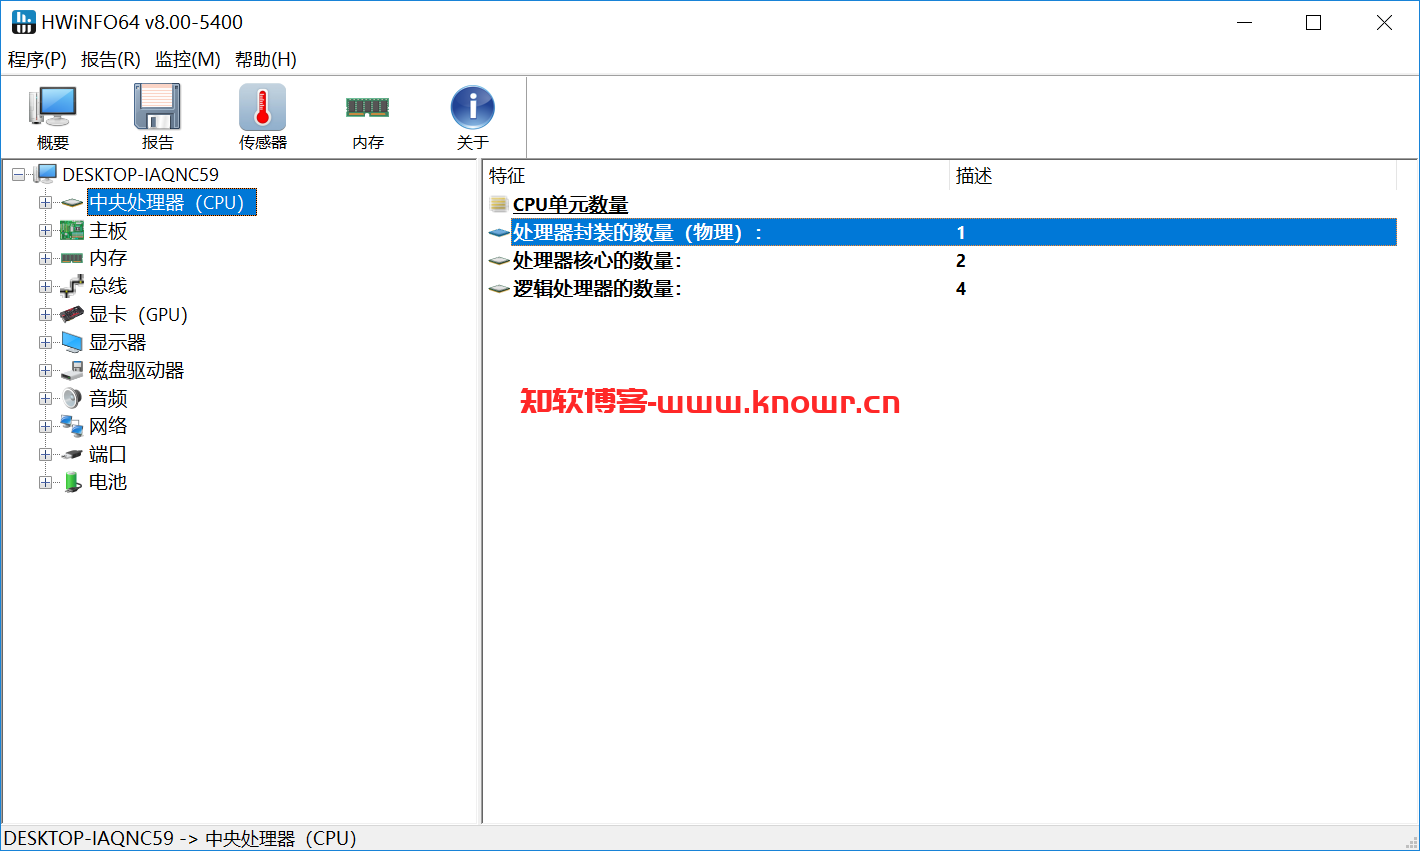Expand the 网络 tree node

pyautogui.click(x=45, y=426)
